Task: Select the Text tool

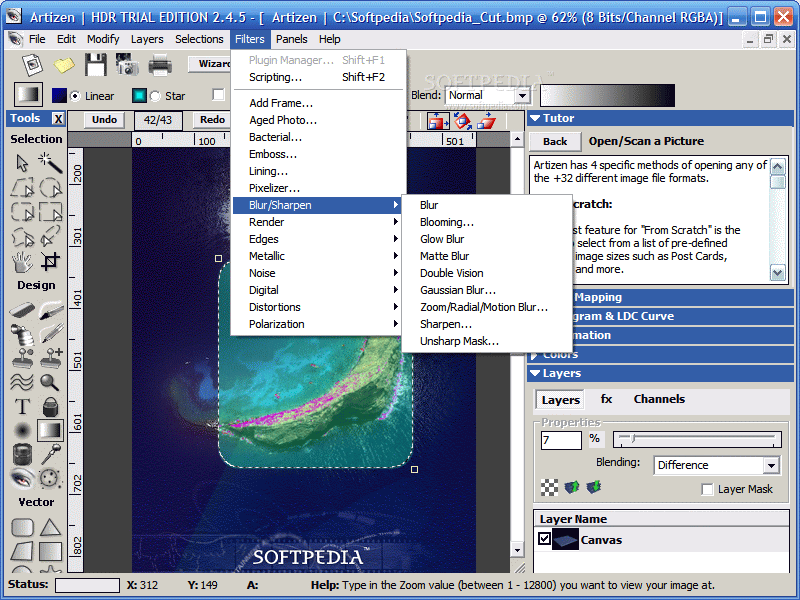Action: [22, 407]
